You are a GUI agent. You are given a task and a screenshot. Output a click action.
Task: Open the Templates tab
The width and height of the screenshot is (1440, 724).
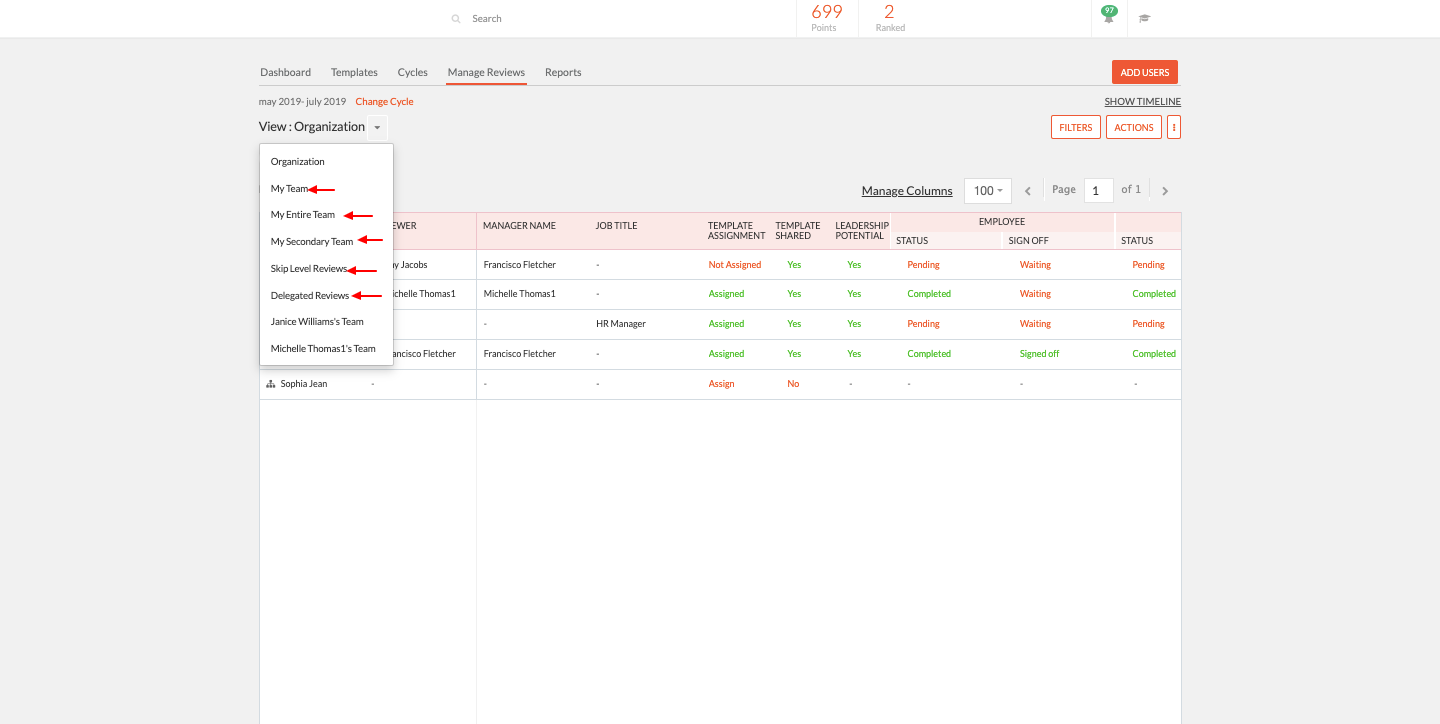(354, 72)
